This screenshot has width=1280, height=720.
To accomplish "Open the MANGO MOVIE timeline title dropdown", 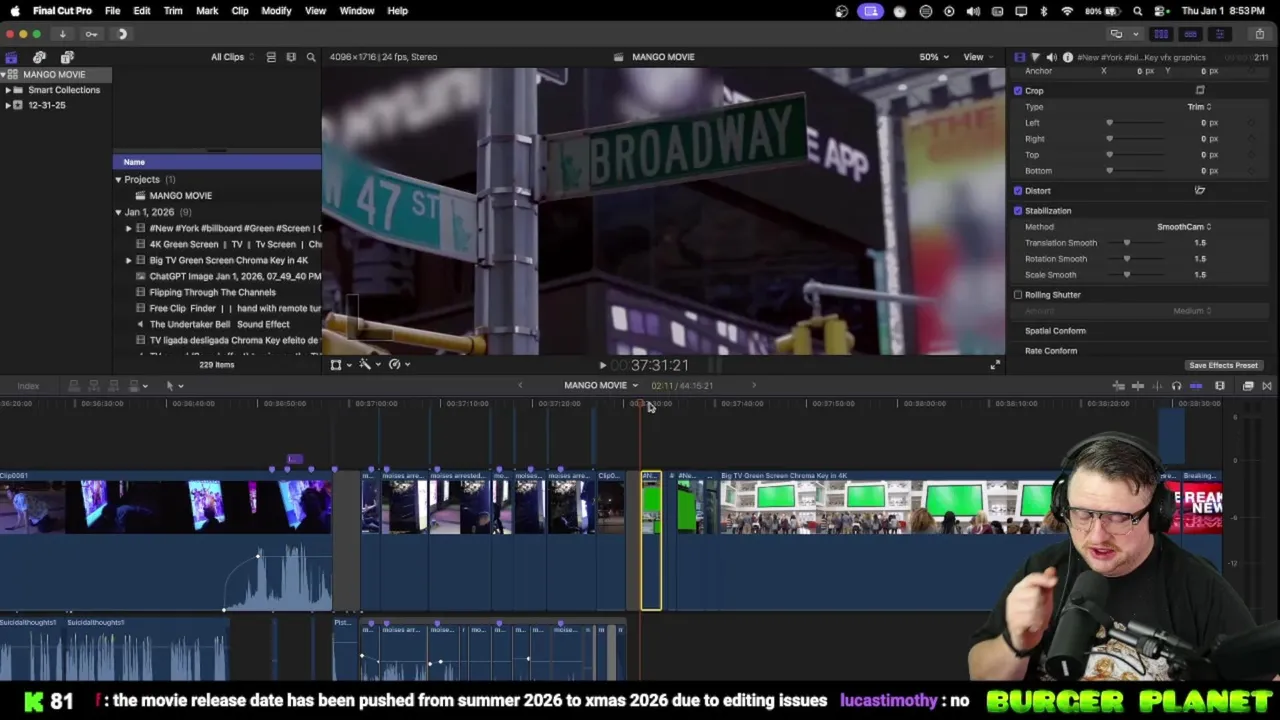I will tap(601, 386).
